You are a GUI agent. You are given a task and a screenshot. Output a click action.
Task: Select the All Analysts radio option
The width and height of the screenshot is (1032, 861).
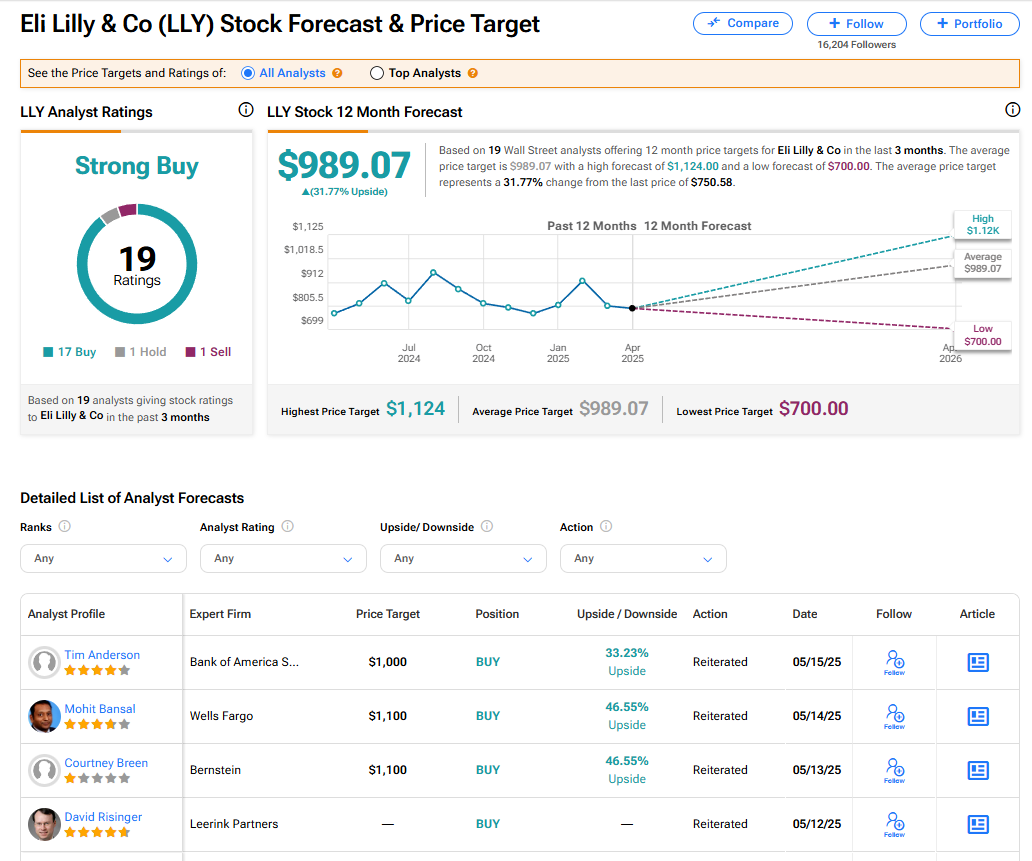[248, 73]
